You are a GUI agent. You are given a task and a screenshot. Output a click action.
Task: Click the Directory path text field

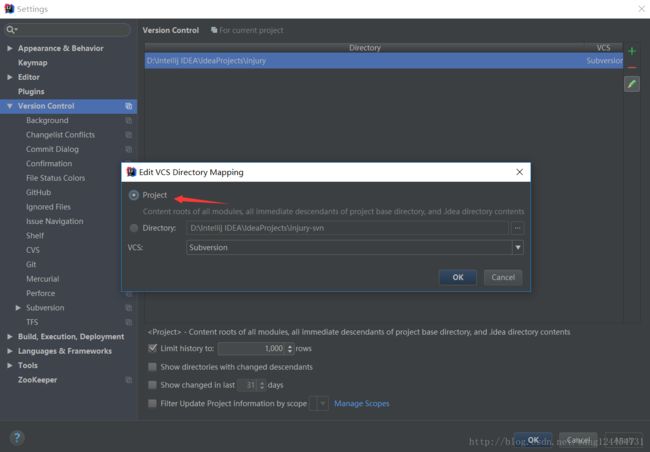click(x=347, y=228)
